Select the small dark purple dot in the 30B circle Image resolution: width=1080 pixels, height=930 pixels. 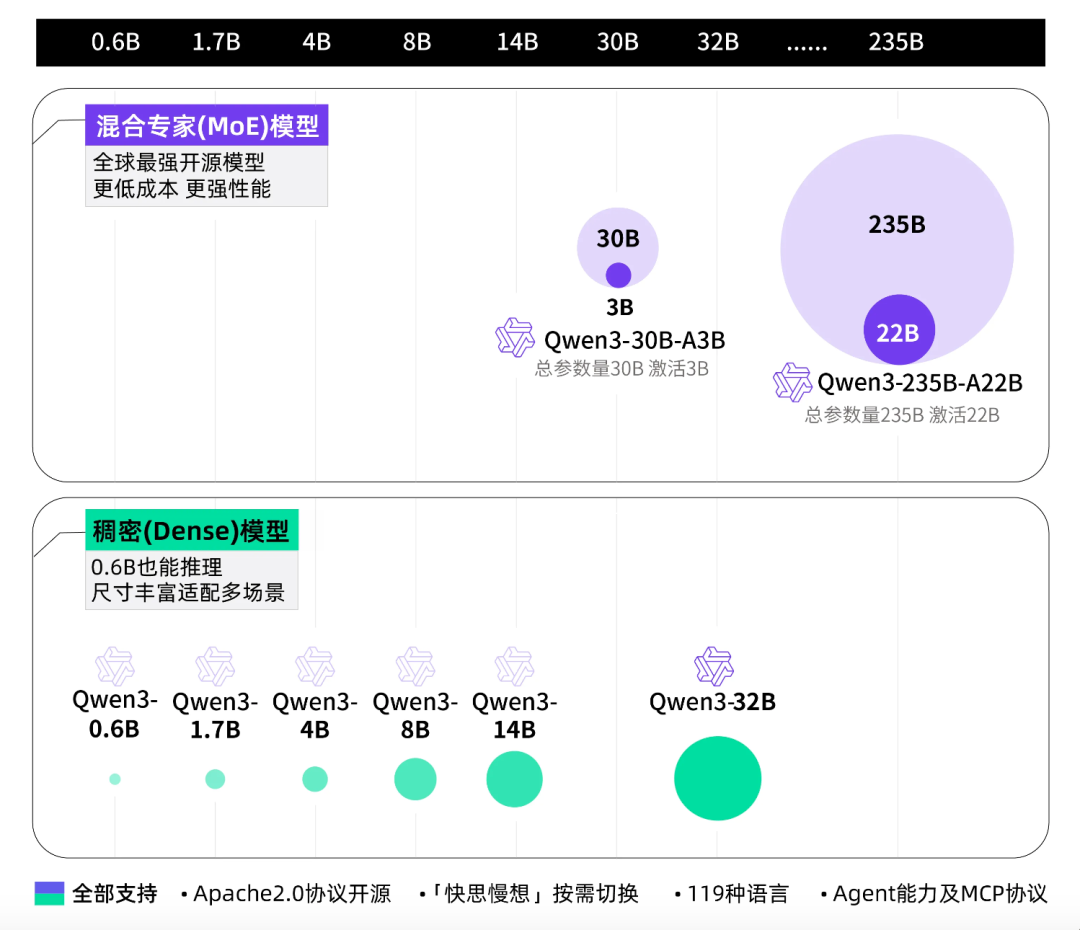[619, 275]
